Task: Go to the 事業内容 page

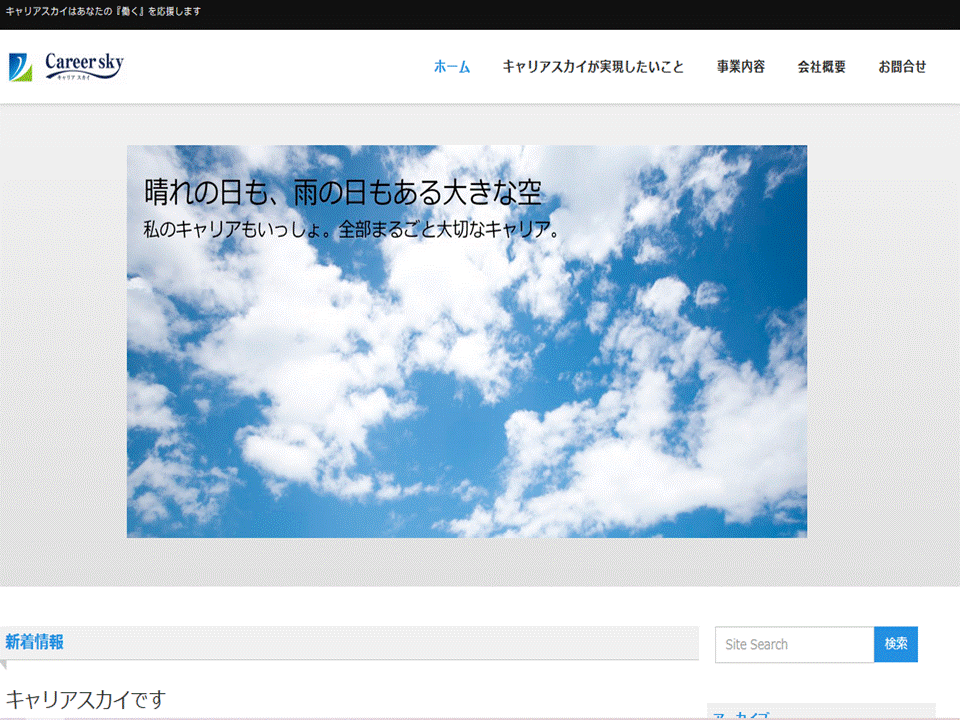Action: (x=740, y=67)
